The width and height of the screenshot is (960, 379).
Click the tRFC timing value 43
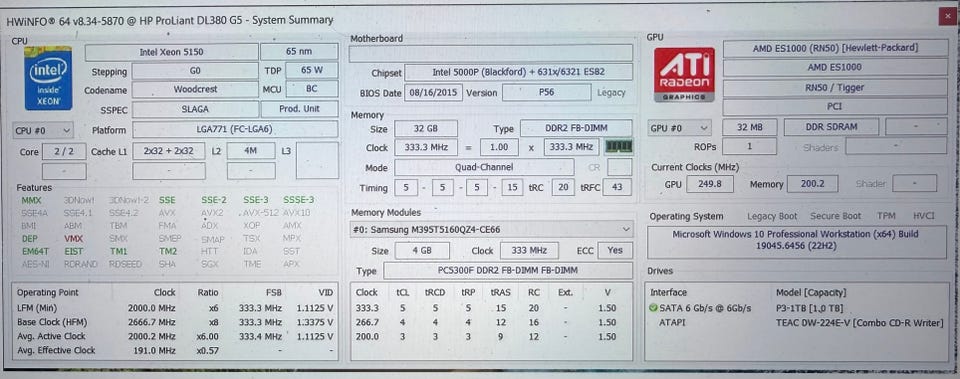pos(617,187)
